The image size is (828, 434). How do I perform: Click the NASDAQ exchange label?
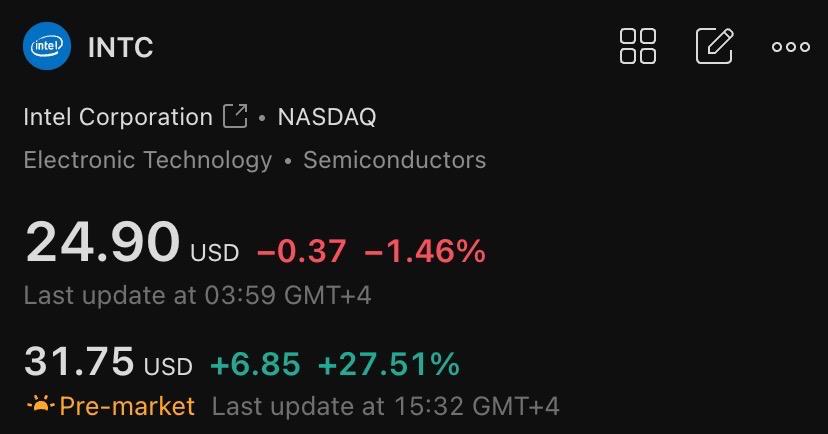[x=327, y=117]
